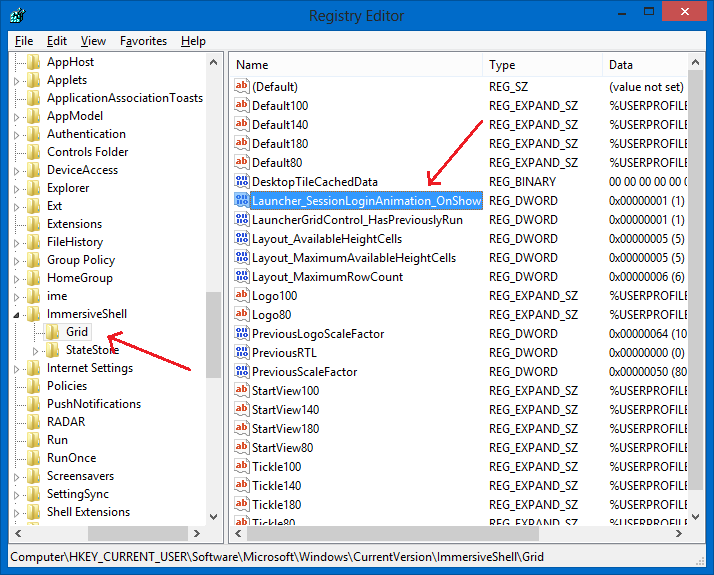
Task: Select the StartView140 value name
Action: click(286, 410)
